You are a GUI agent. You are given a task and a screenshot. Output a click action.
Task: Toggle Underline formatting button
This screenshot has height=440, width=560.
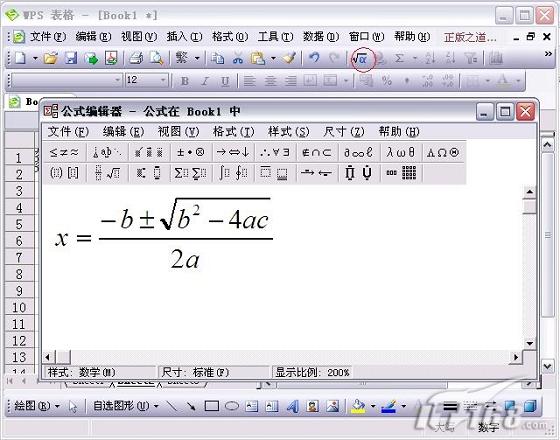225,81
